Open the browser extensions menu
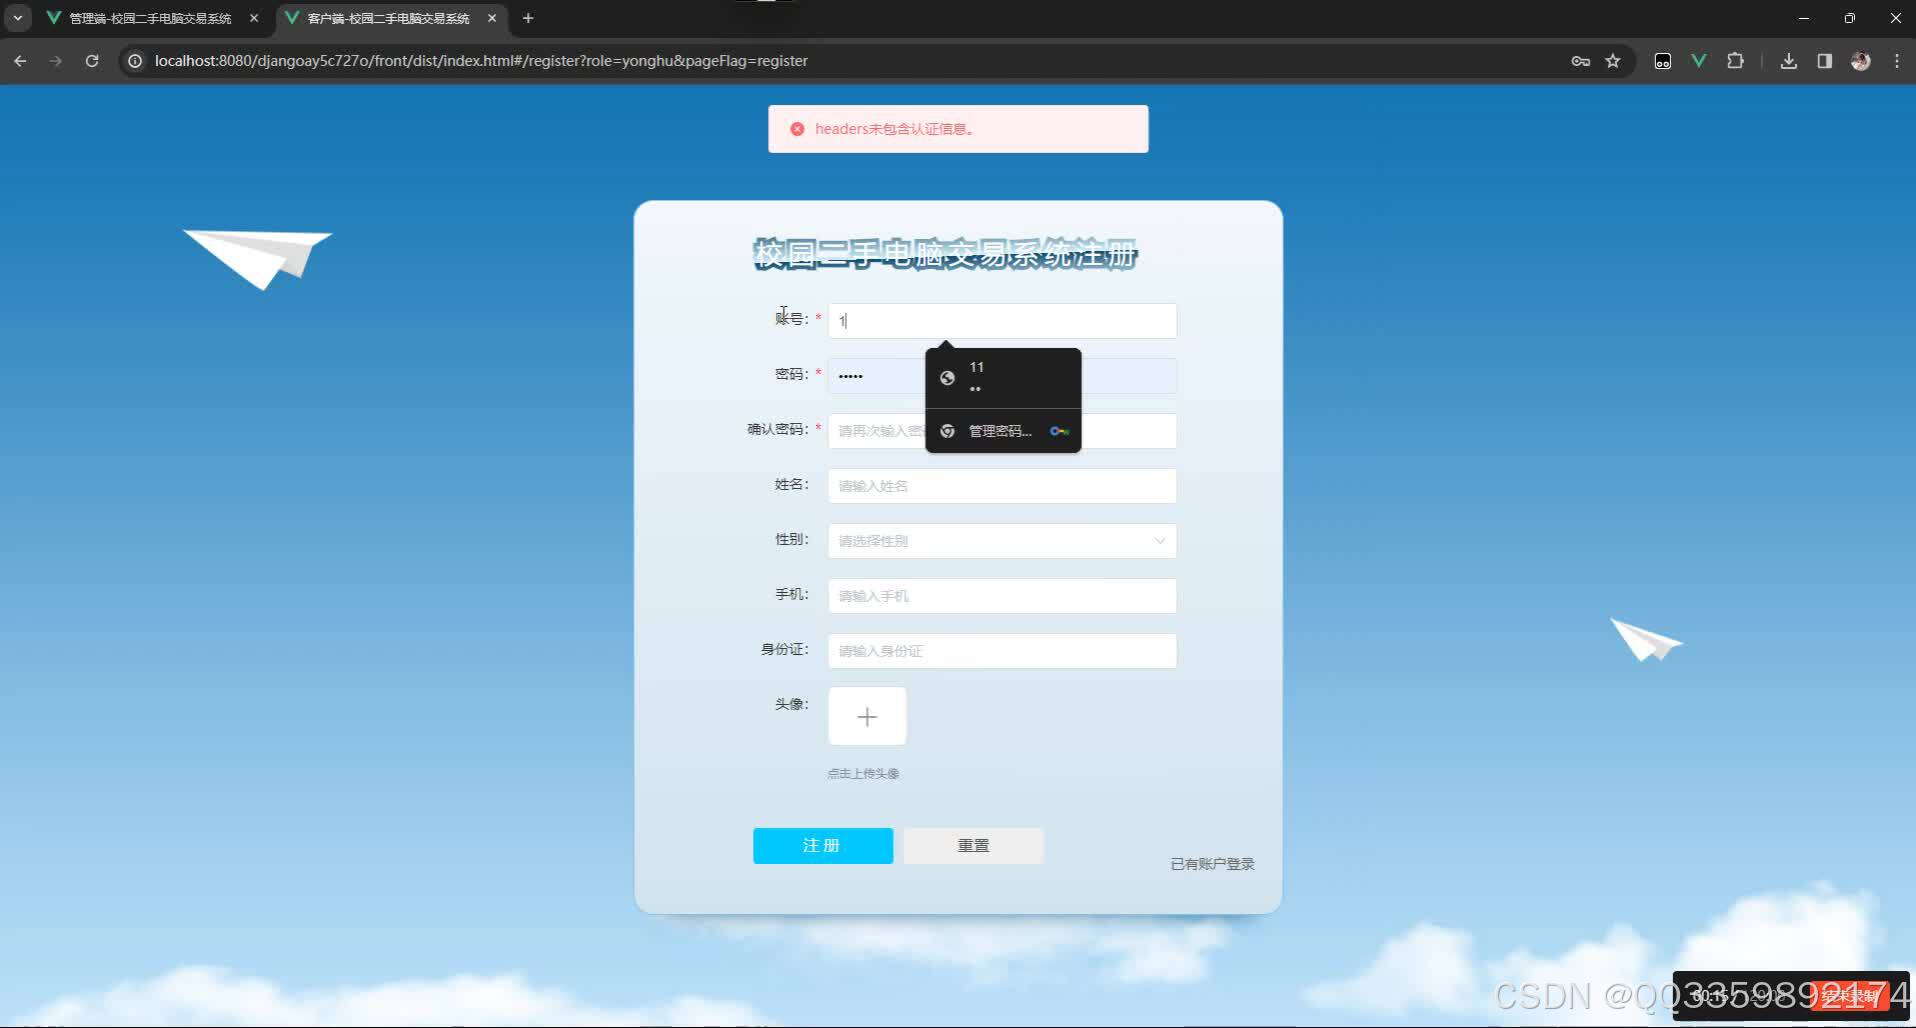Image resolution: width=1916 pixels, height=1028 pixels. tap(1735, 61)
